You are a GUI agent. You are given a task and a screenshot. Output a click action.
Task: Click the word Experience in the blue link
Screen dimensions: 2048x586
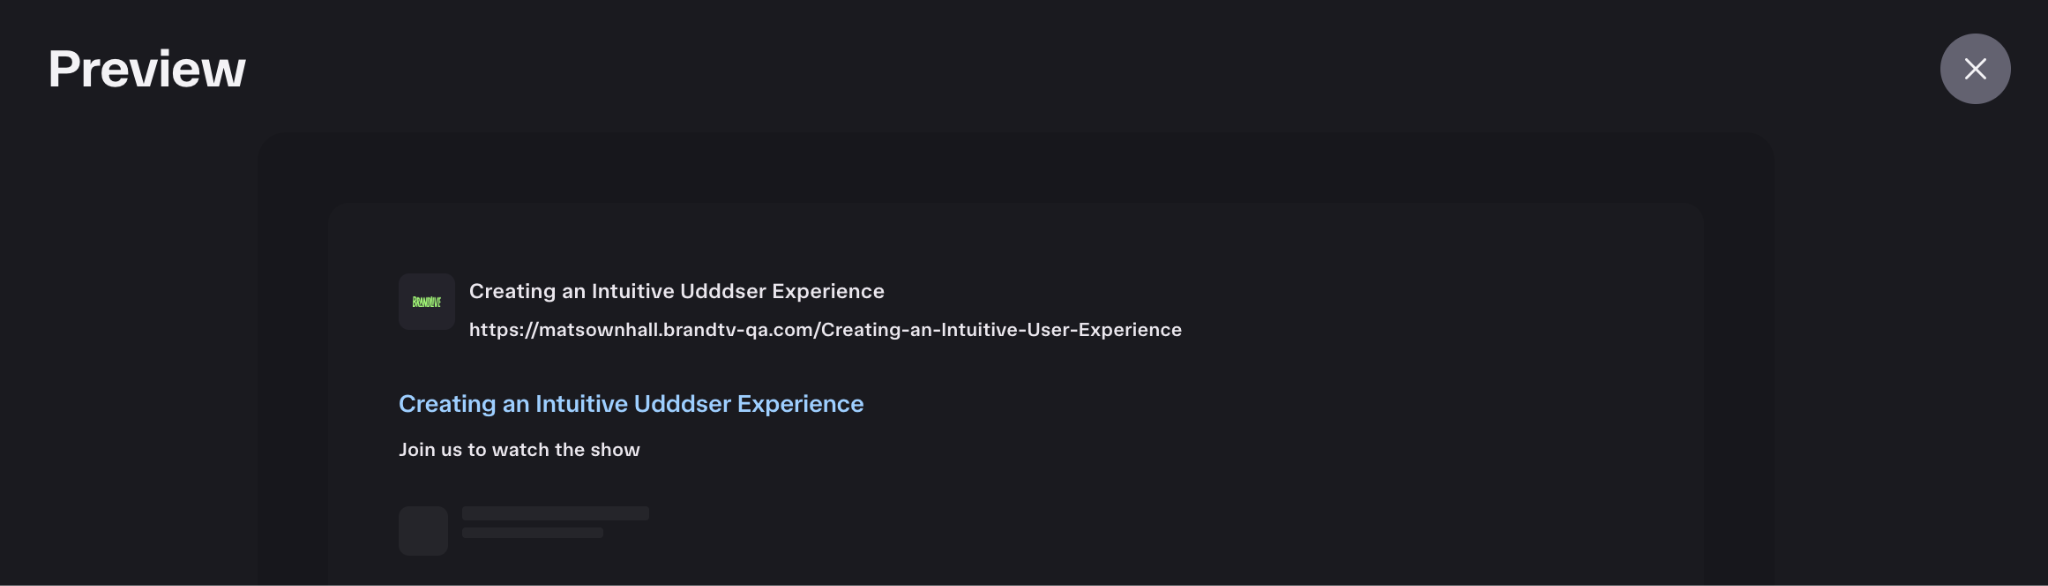pyautogui.click(x=800, y=404)
